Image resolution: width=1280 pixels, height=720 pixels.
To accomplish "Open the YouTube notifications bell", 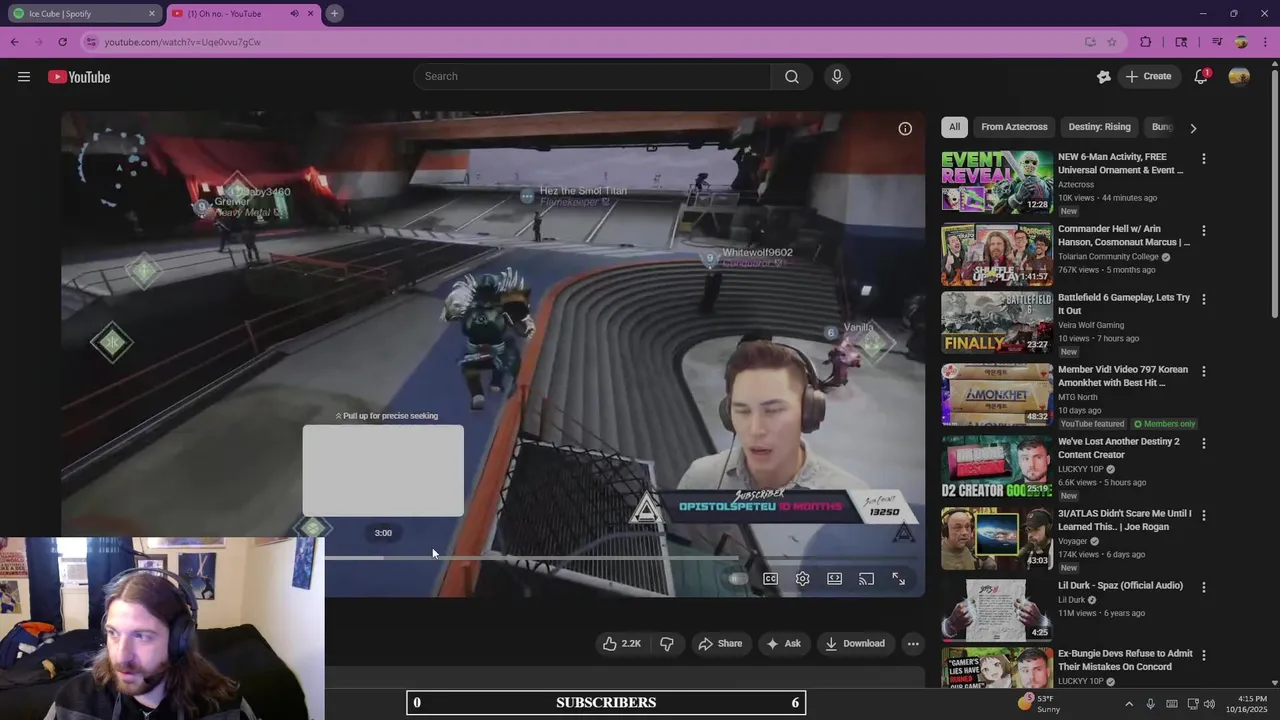I will [1201, 77].
